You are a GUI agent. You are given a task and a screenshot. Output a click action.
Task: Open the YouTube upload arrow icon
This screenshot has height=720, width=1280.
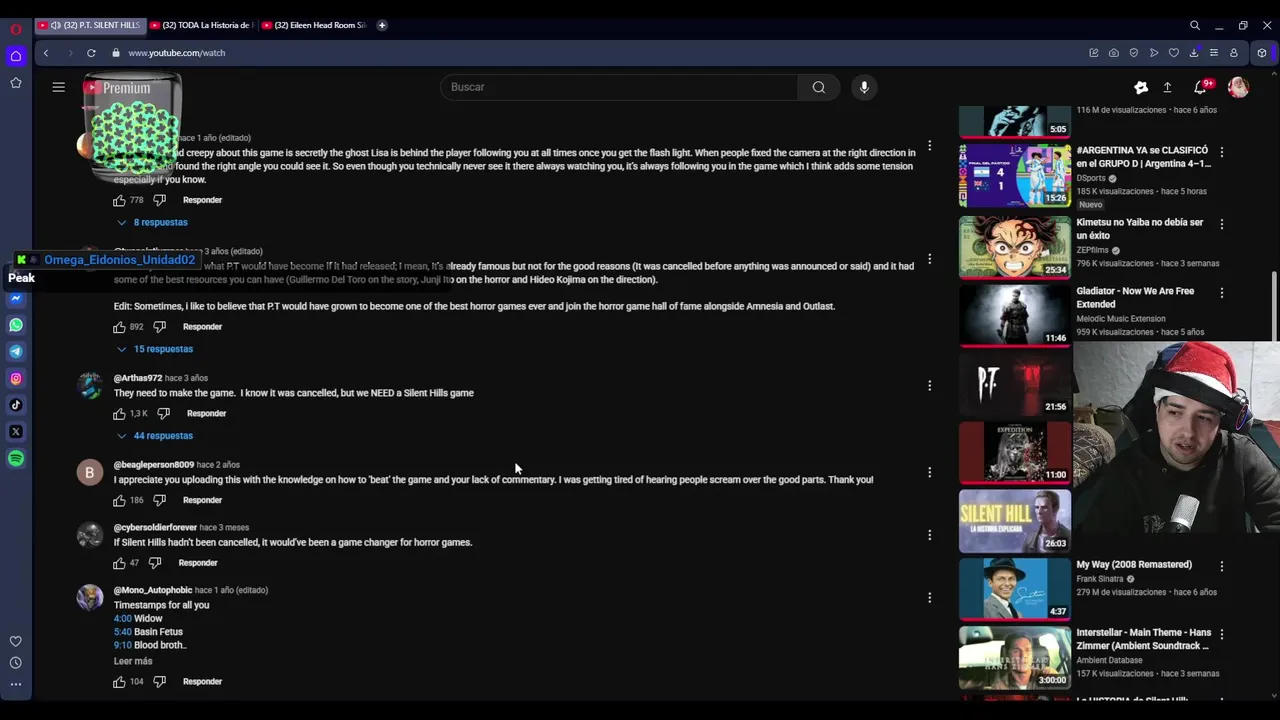[x=1167, y=87]
